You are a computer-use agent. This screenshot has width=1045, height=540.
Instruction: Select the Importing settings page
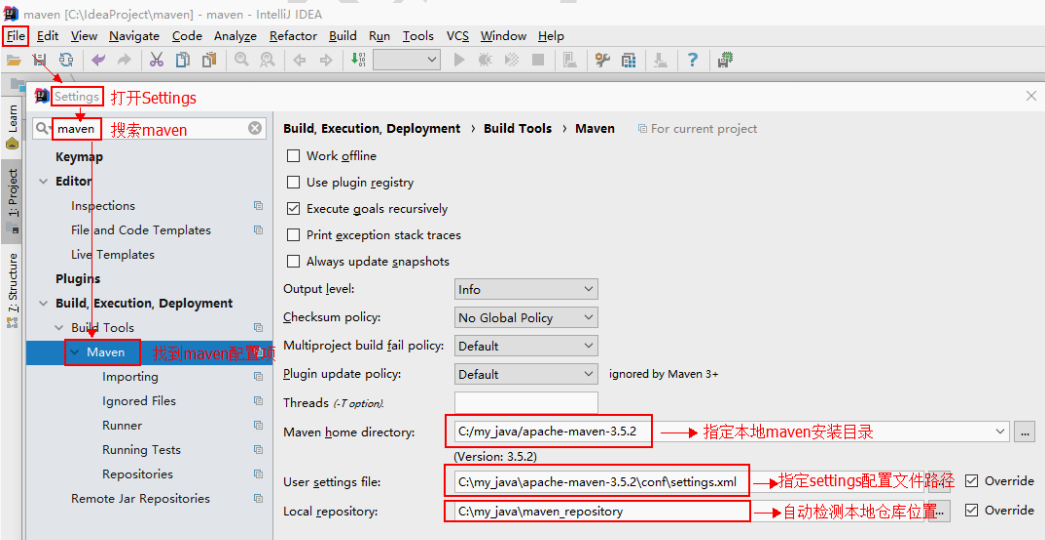click(x=130, y=377)
